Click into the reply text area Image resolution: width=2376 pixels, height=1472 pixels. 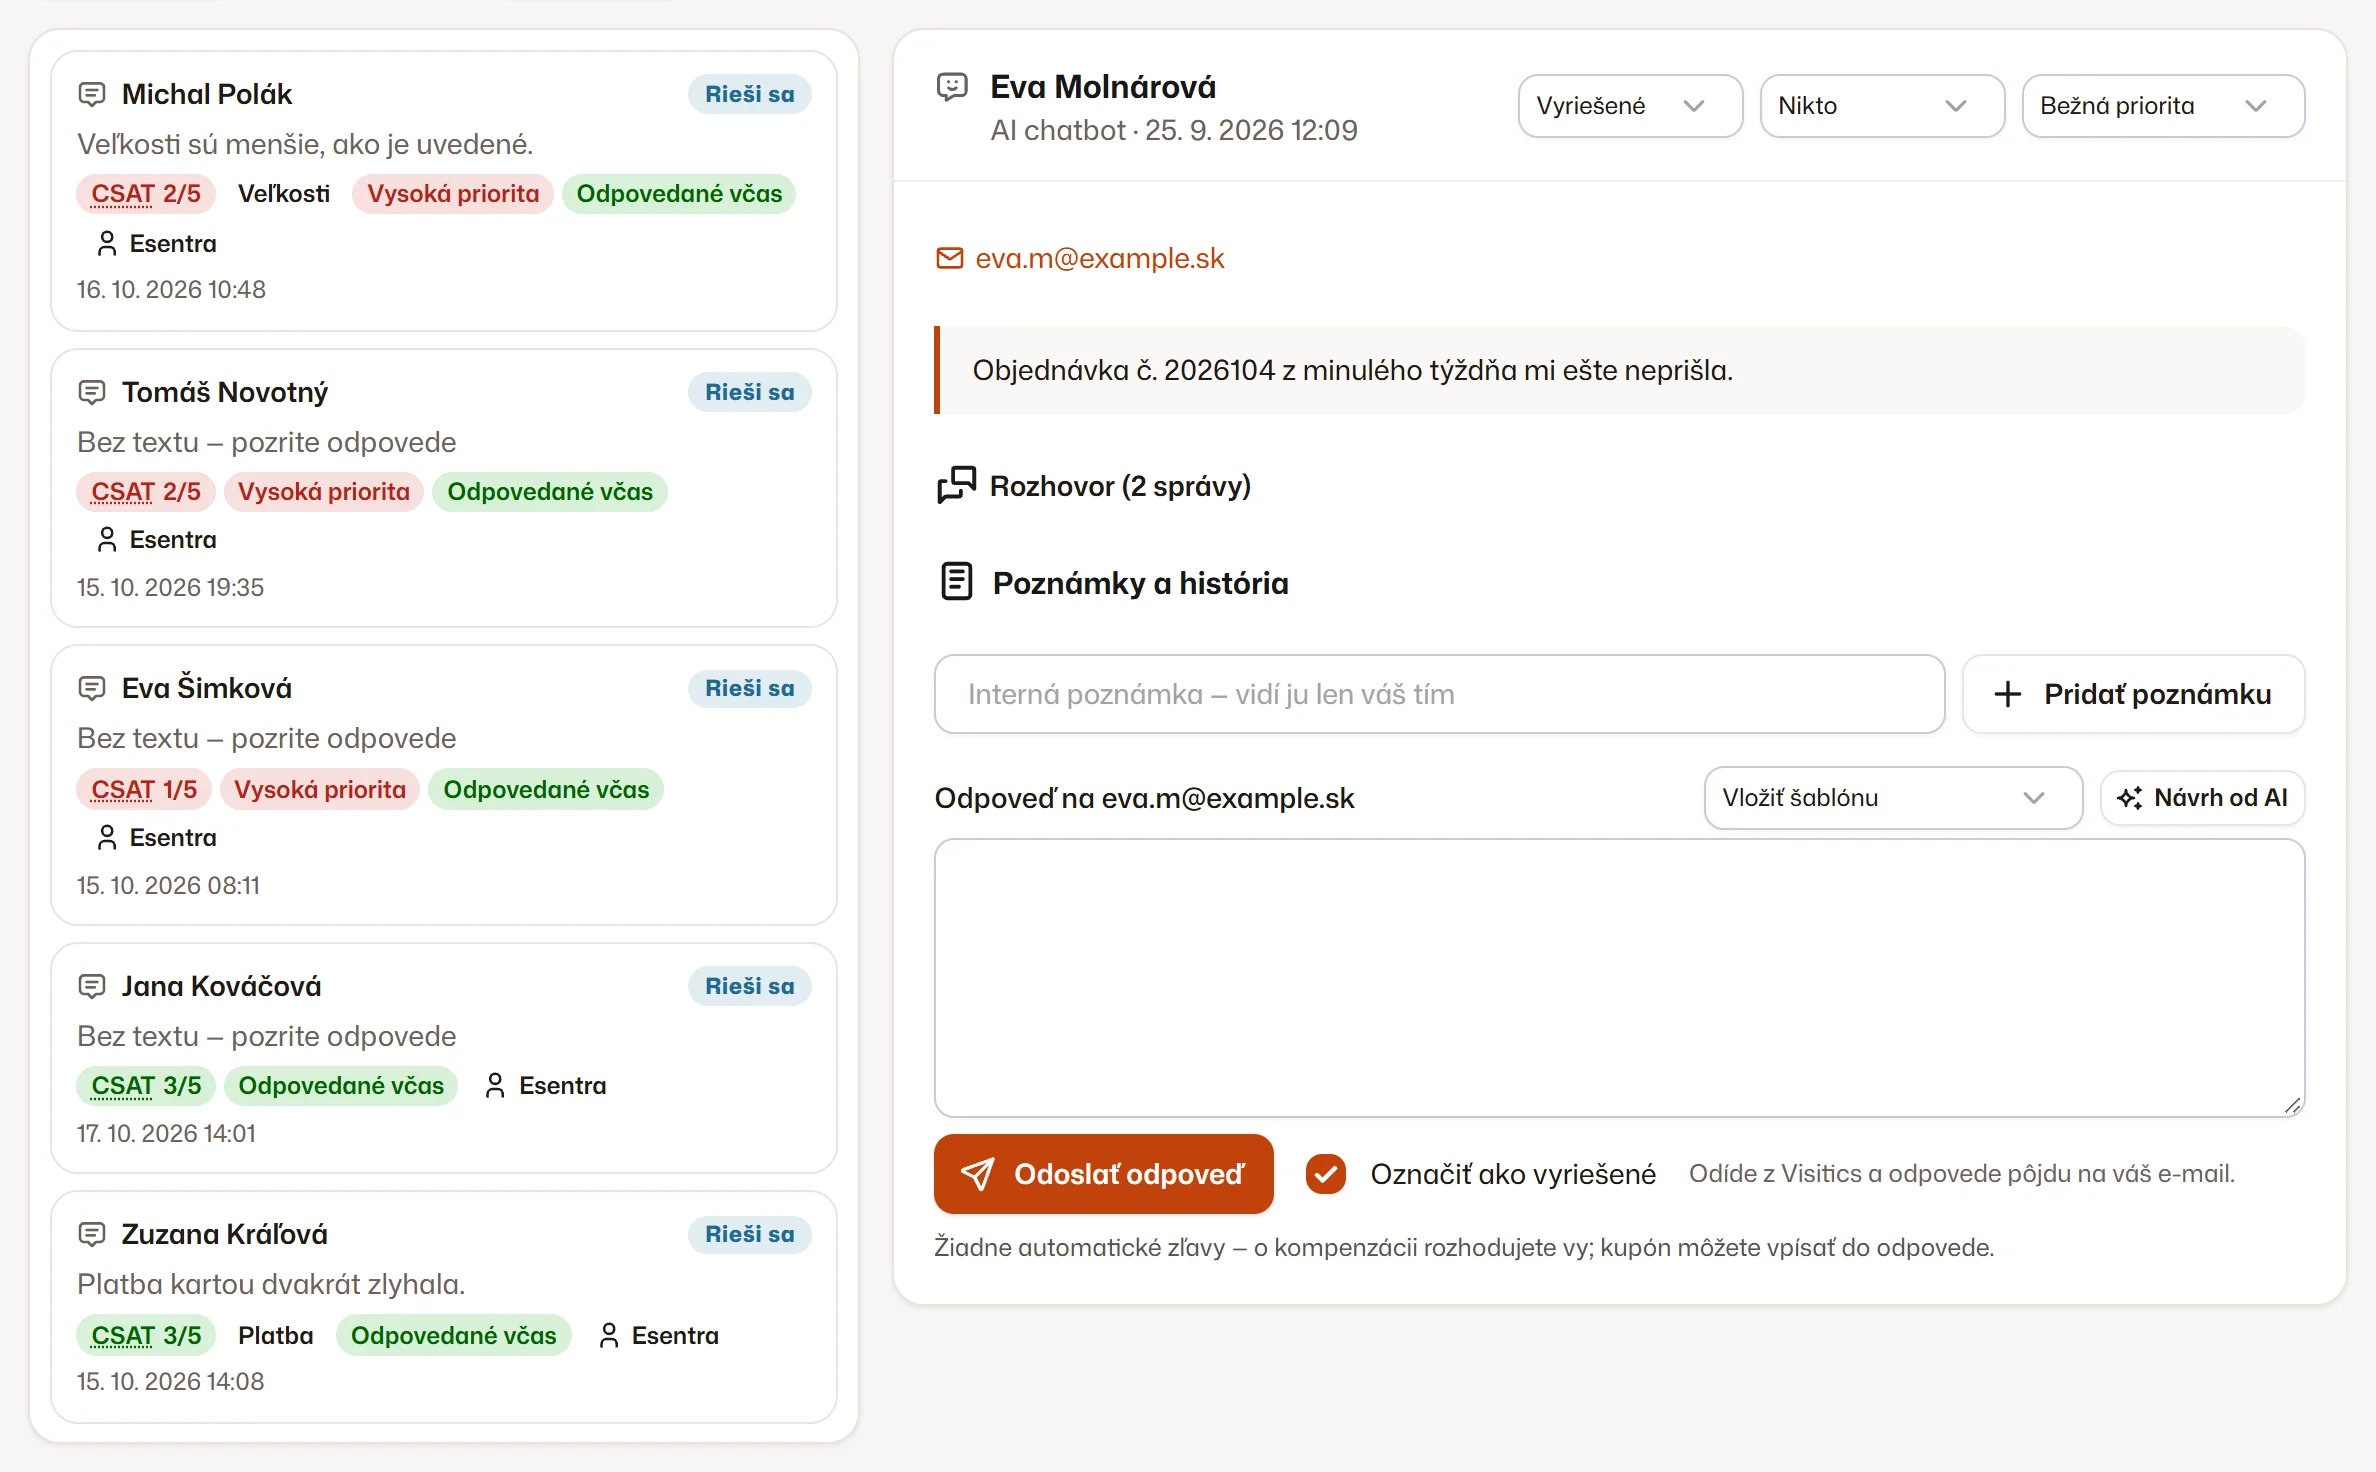click(1619, 978)
